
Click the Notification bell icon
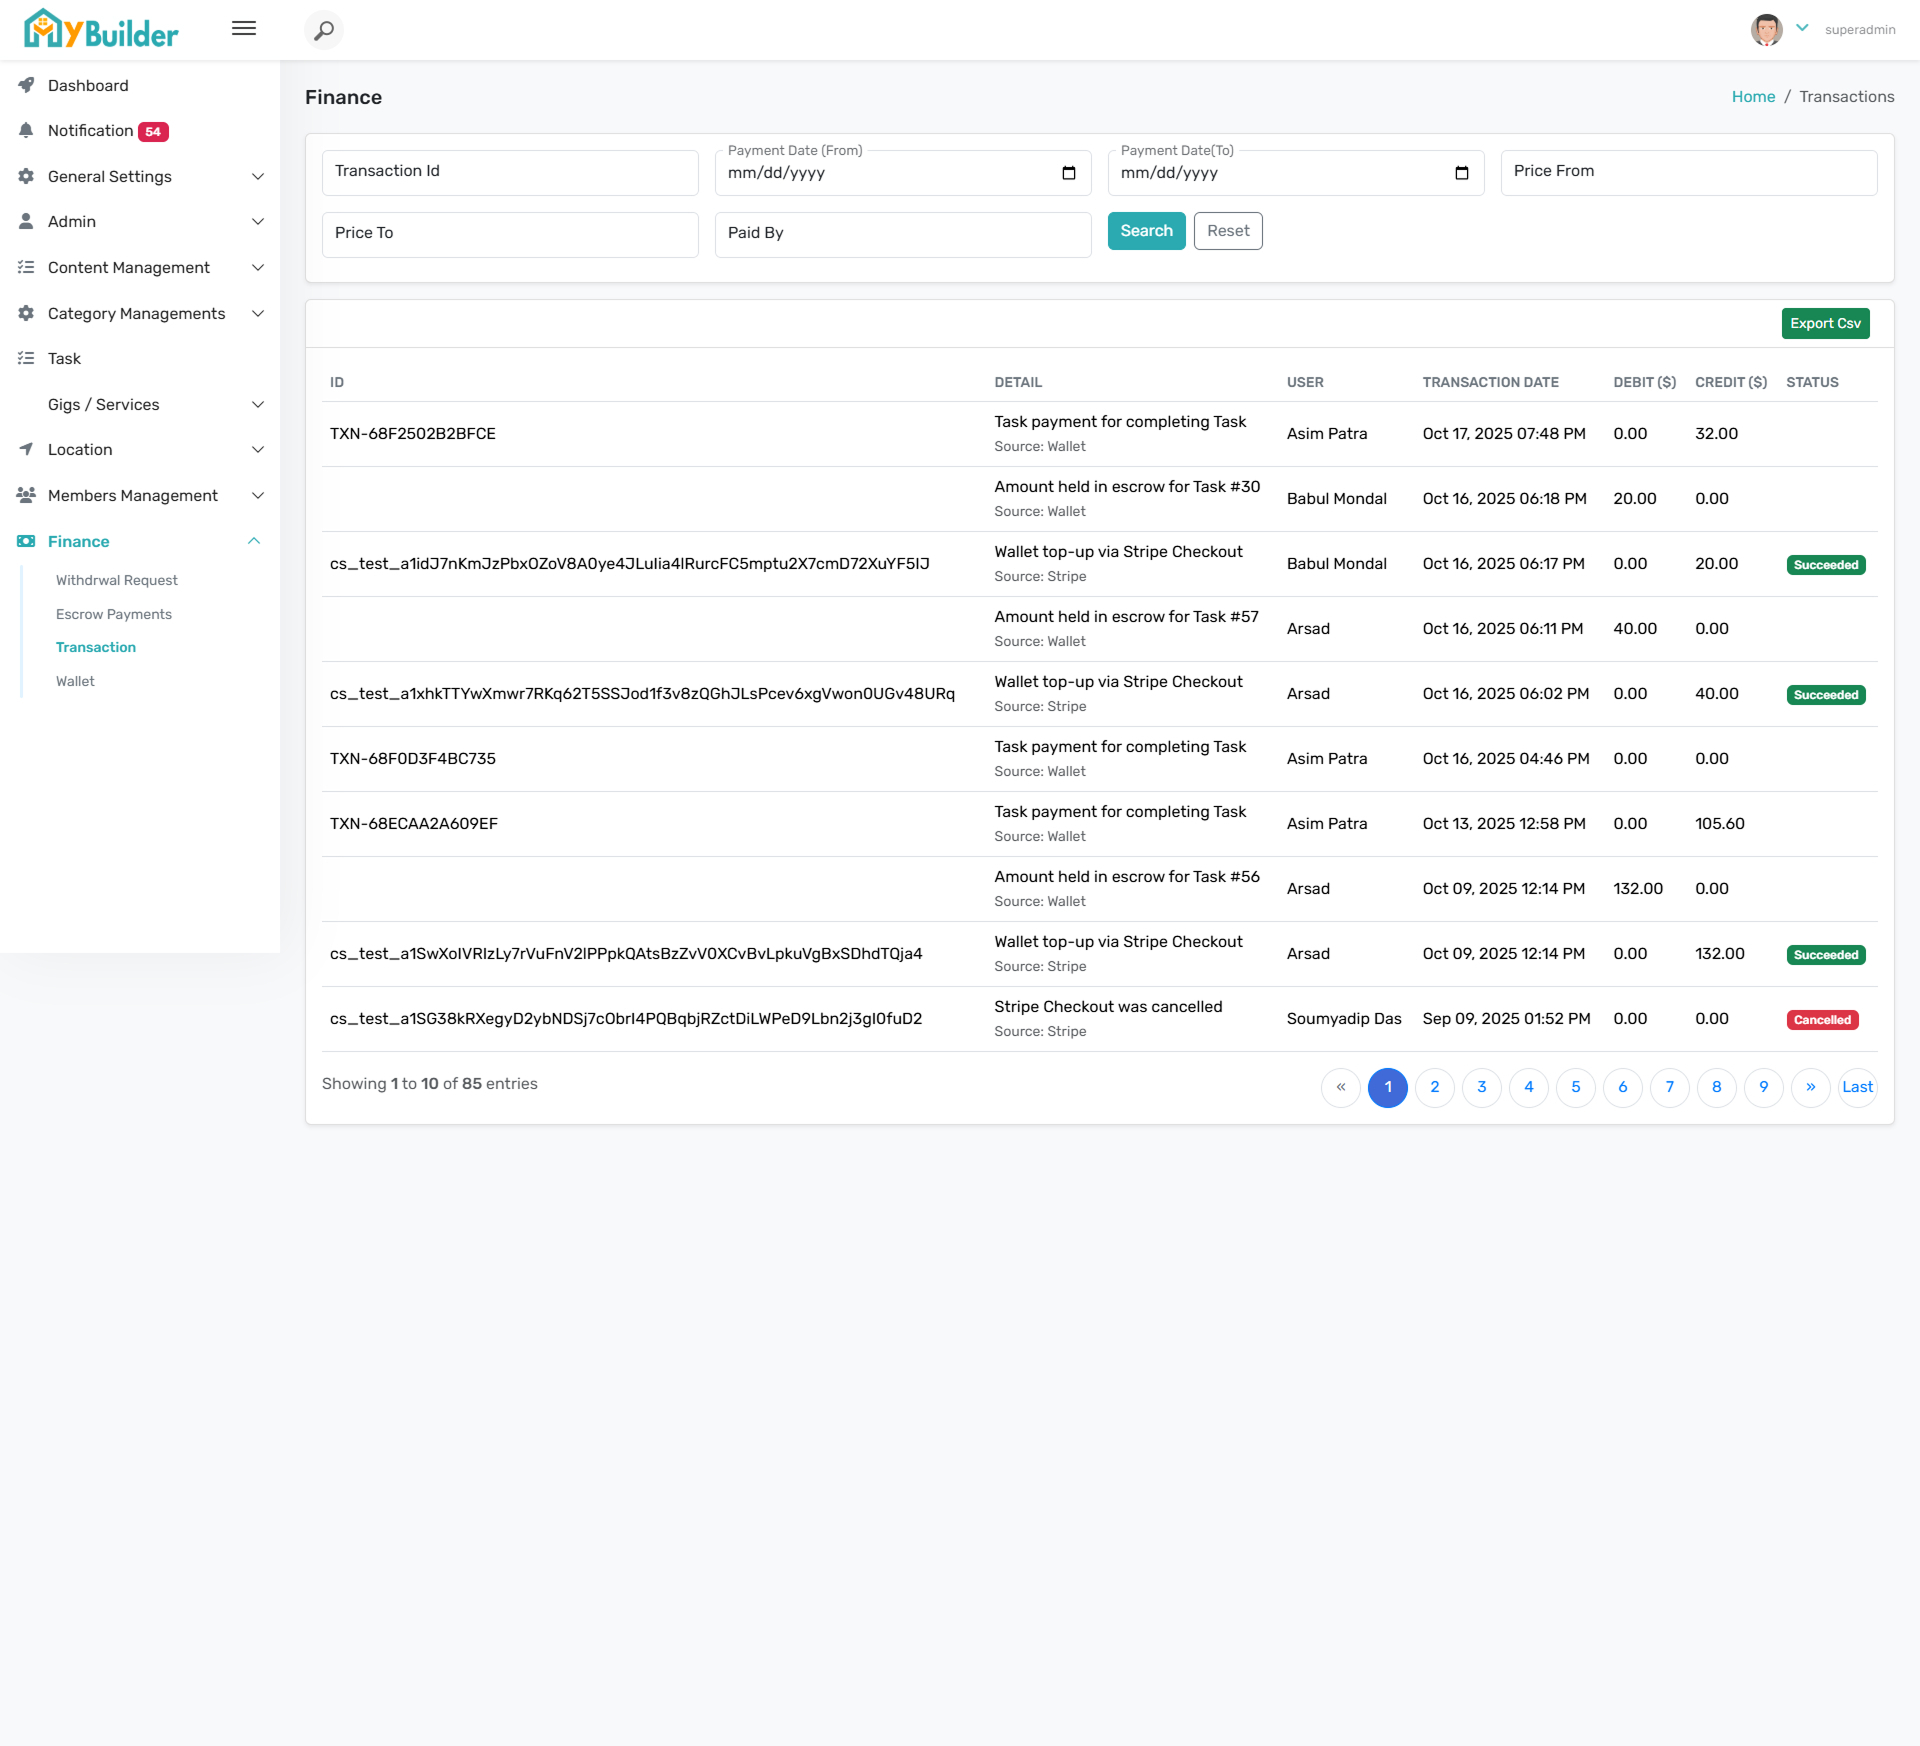[27, 131]
